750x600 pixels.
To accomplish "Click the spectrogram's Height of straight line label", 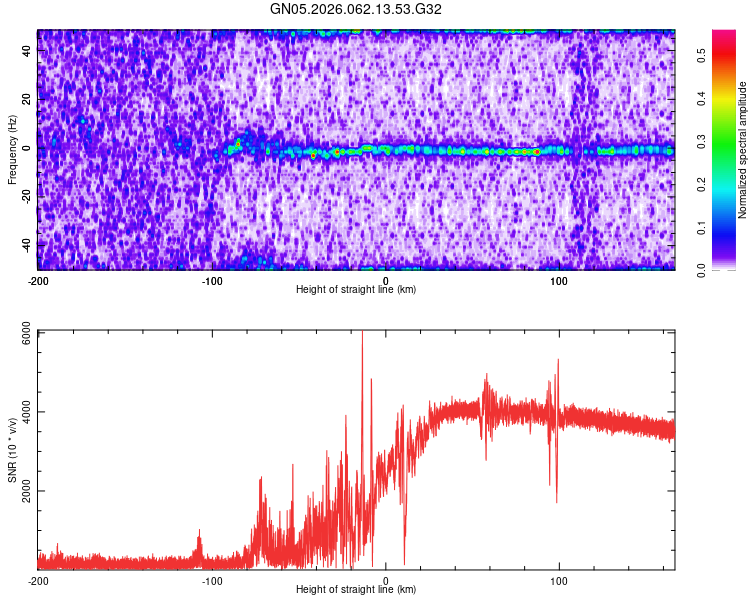I will (x=356, y=289).
